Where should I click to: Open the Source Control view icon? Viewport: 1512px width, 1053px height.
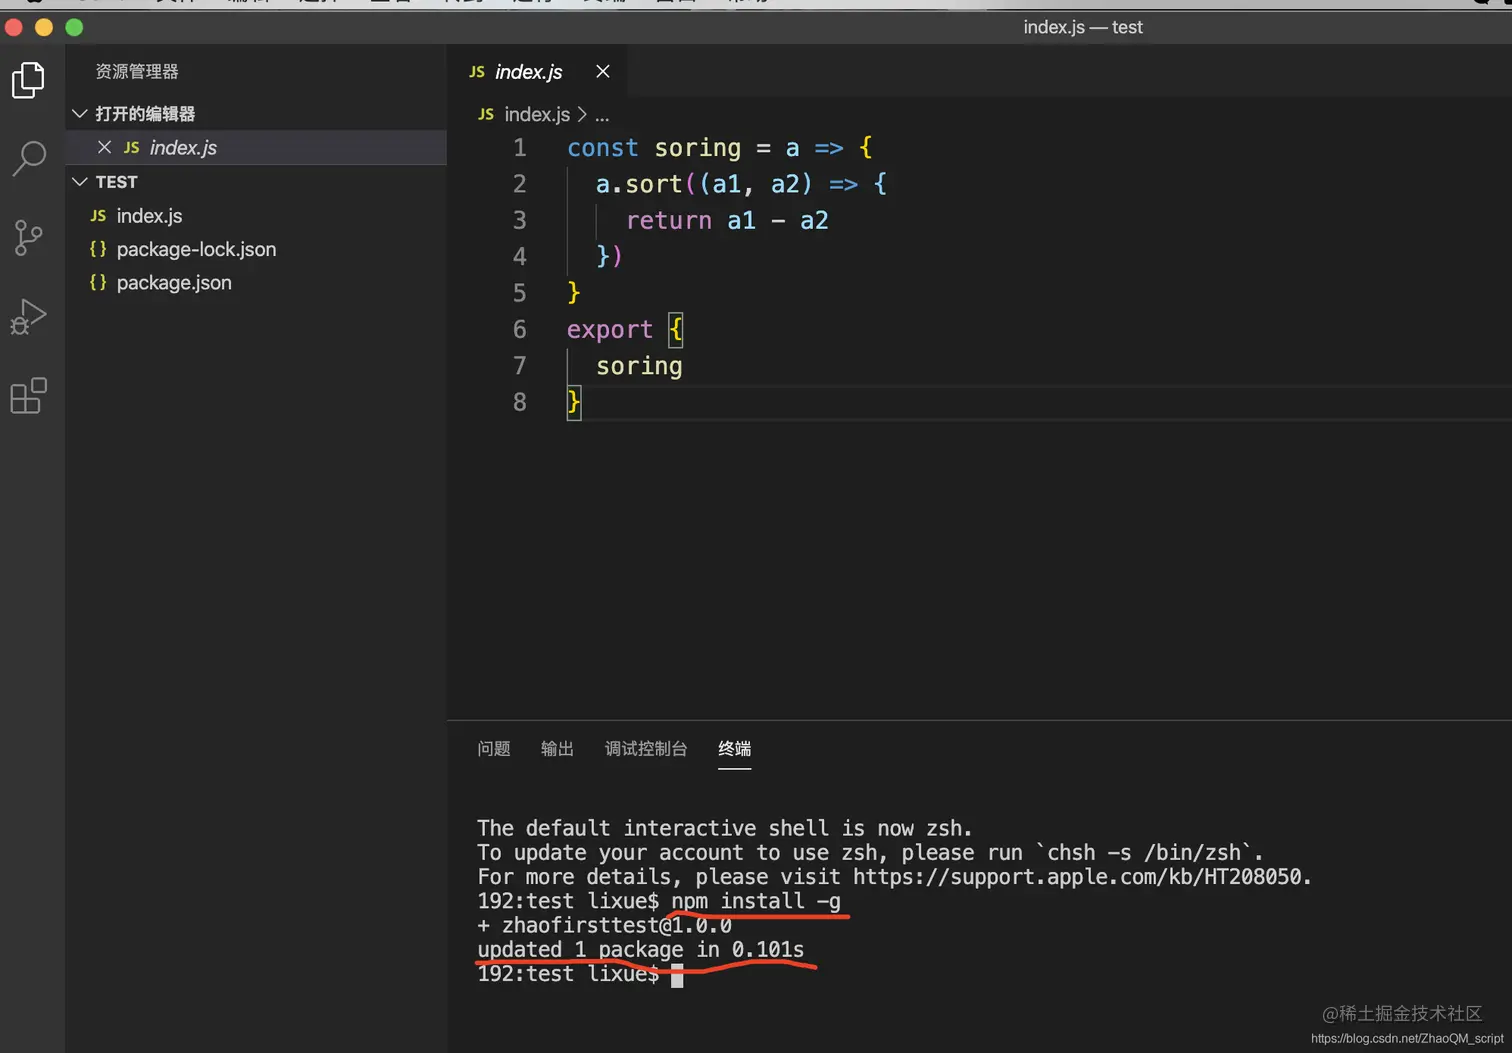click(x=28, y=237)
